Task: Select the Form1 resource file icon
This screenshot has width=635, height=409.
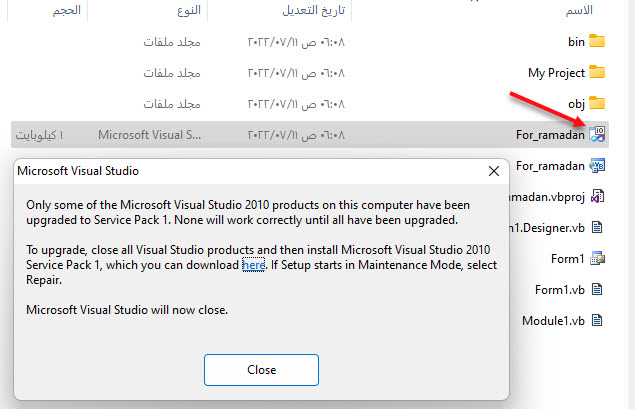Action: [597, 258]
